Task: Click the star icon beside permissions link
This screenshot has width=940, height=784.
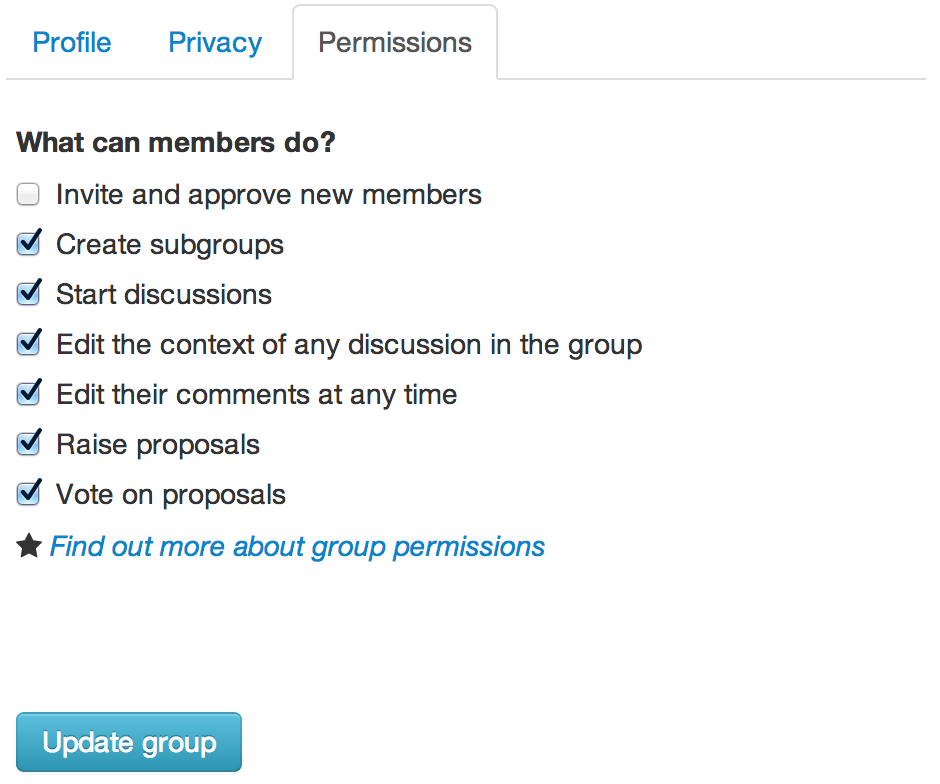Action: point(29,546)
